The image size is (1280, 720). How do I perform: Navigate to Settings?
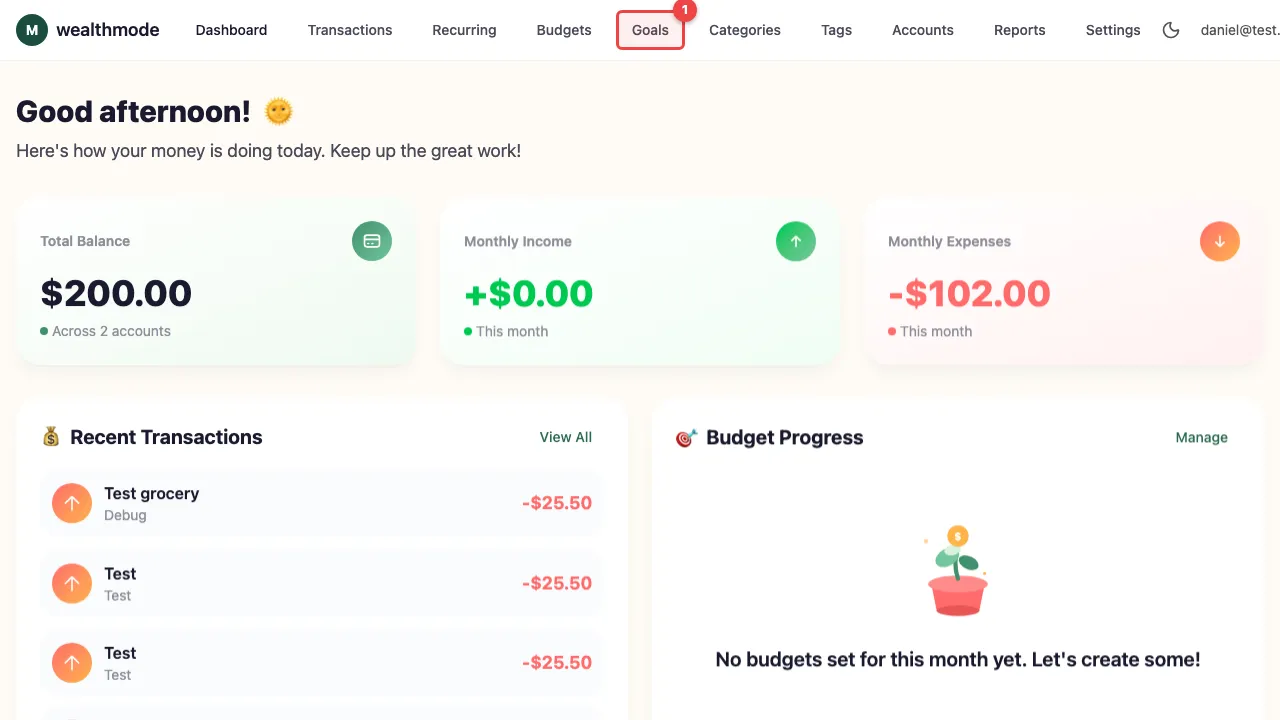[1112, 30]
